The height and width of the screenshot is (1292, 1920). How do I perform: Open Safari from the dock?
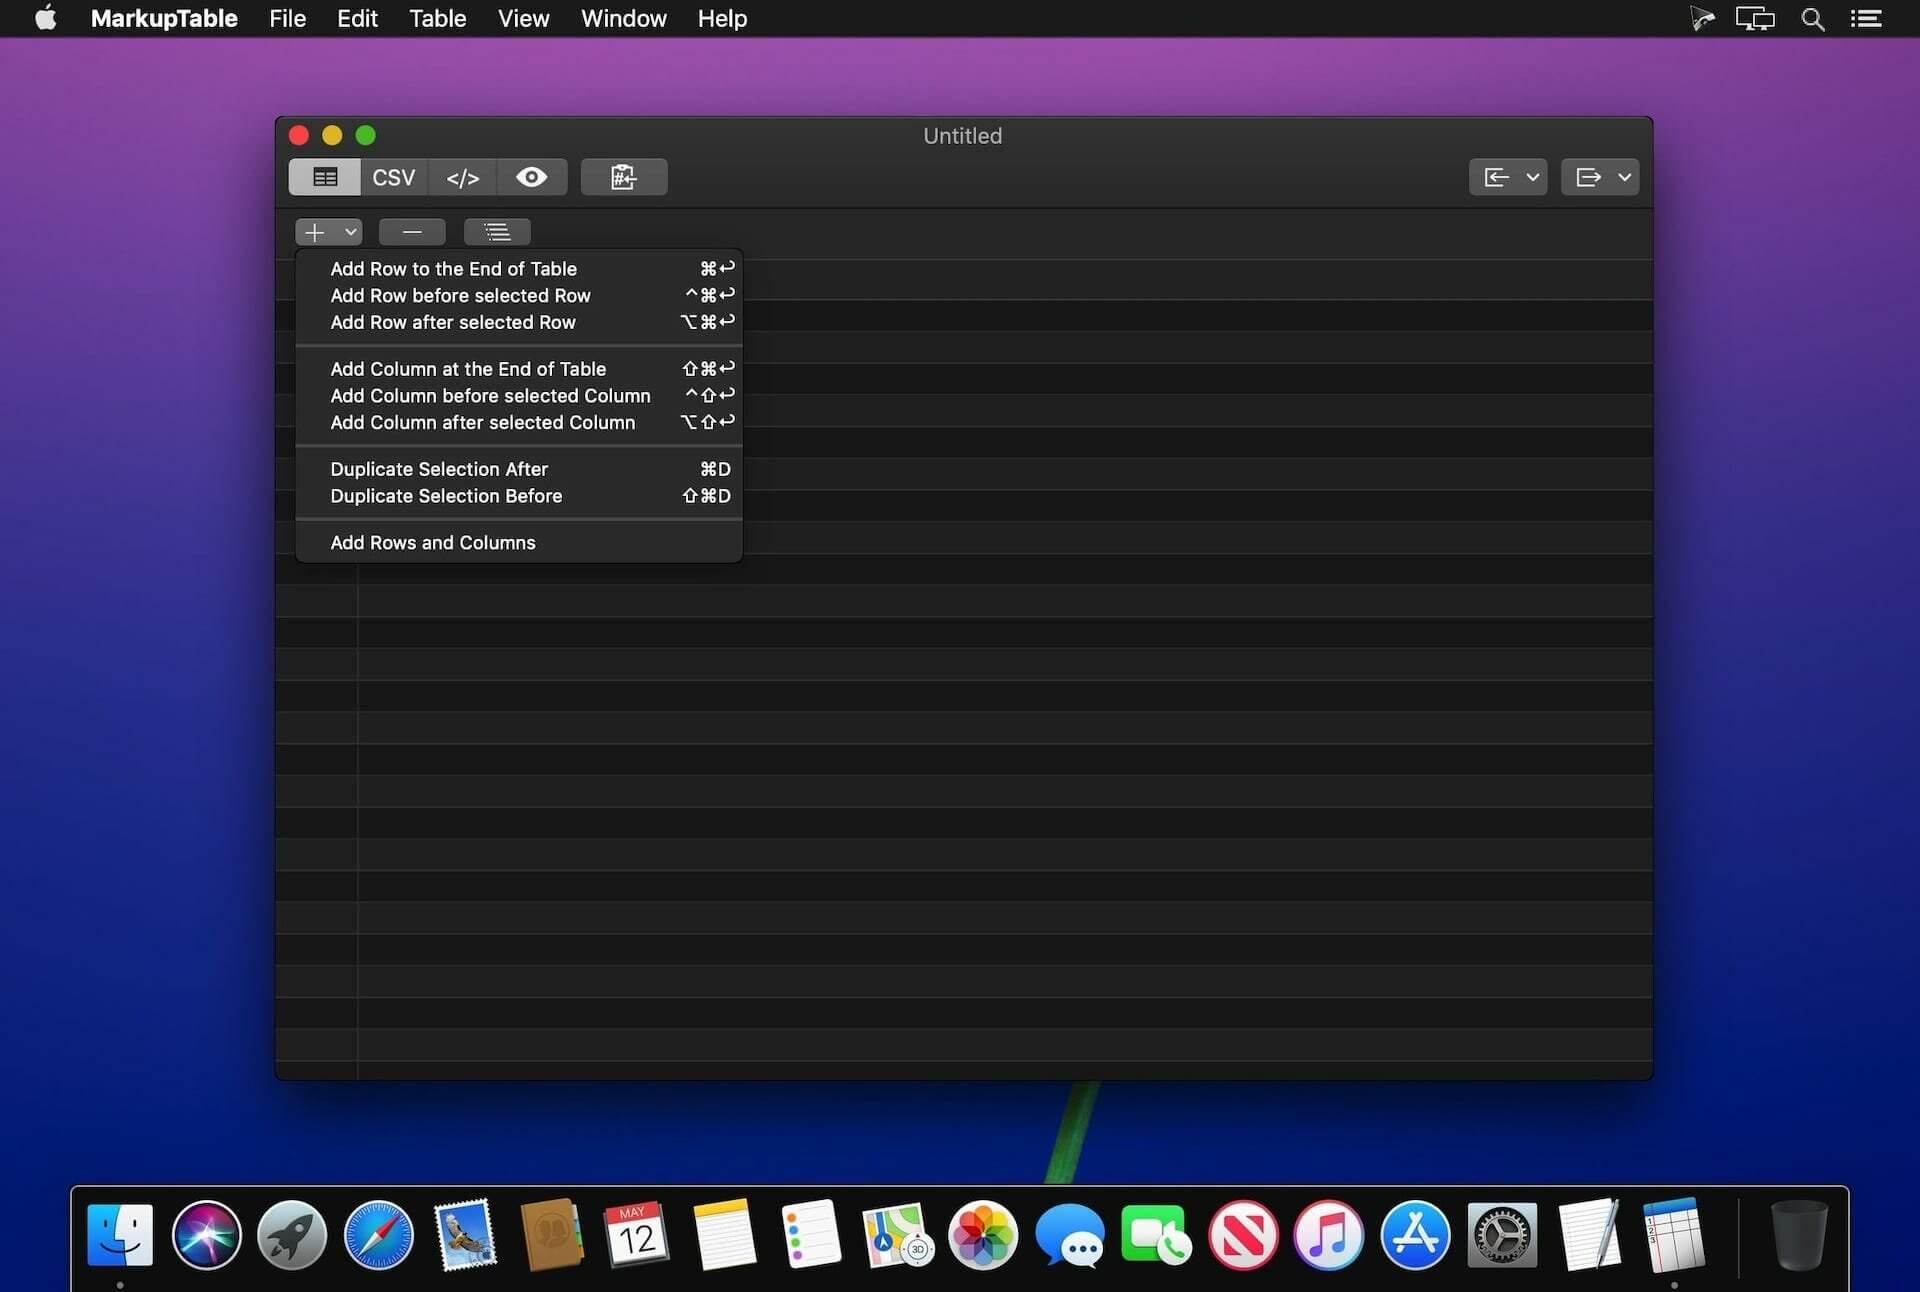378,1236
